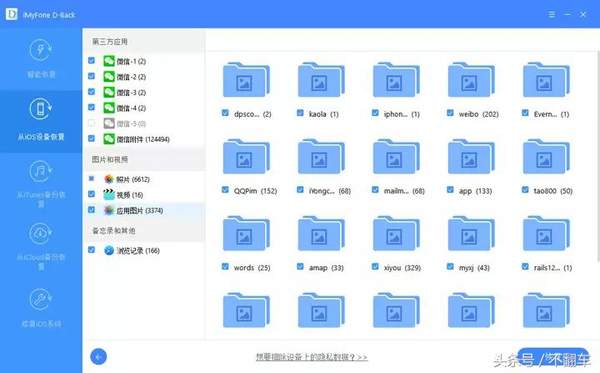Click the WeChat icon beside 微信-1
Viewport: 600px width, 373px height.
pyautogui.click(x=109, y=61)
